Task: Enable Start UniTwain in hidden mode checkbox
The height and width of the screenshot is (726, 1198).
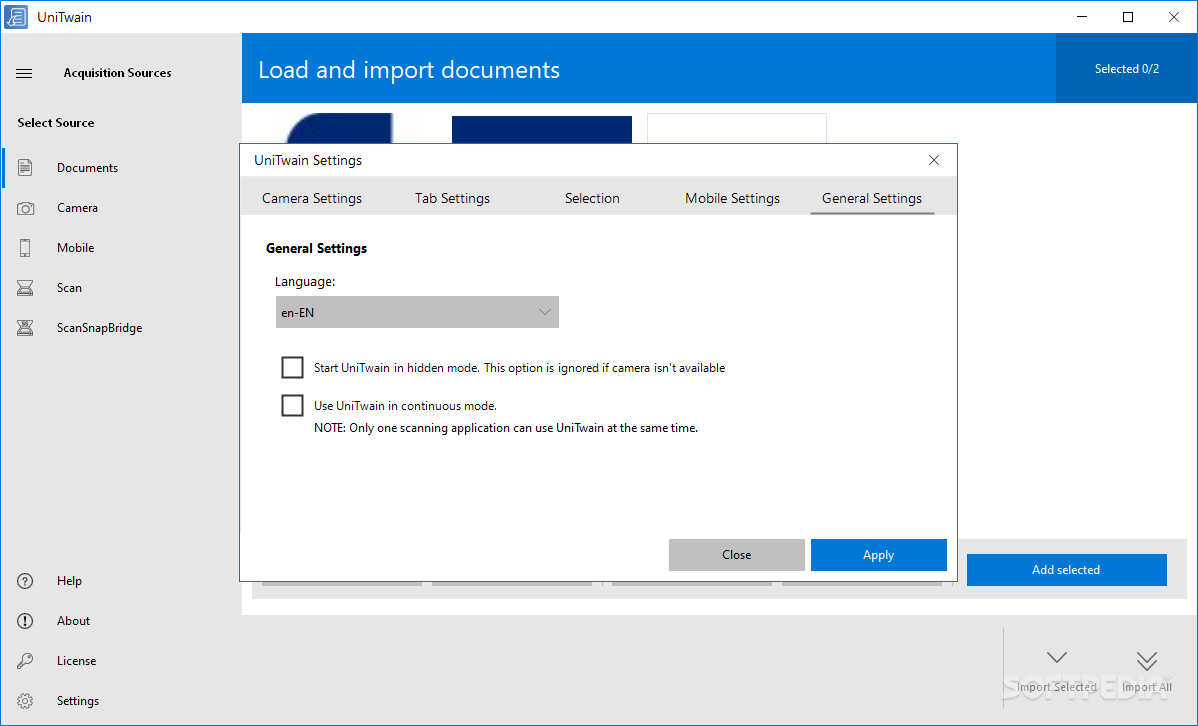Action: pyautogui.click(x=292, y=368)
